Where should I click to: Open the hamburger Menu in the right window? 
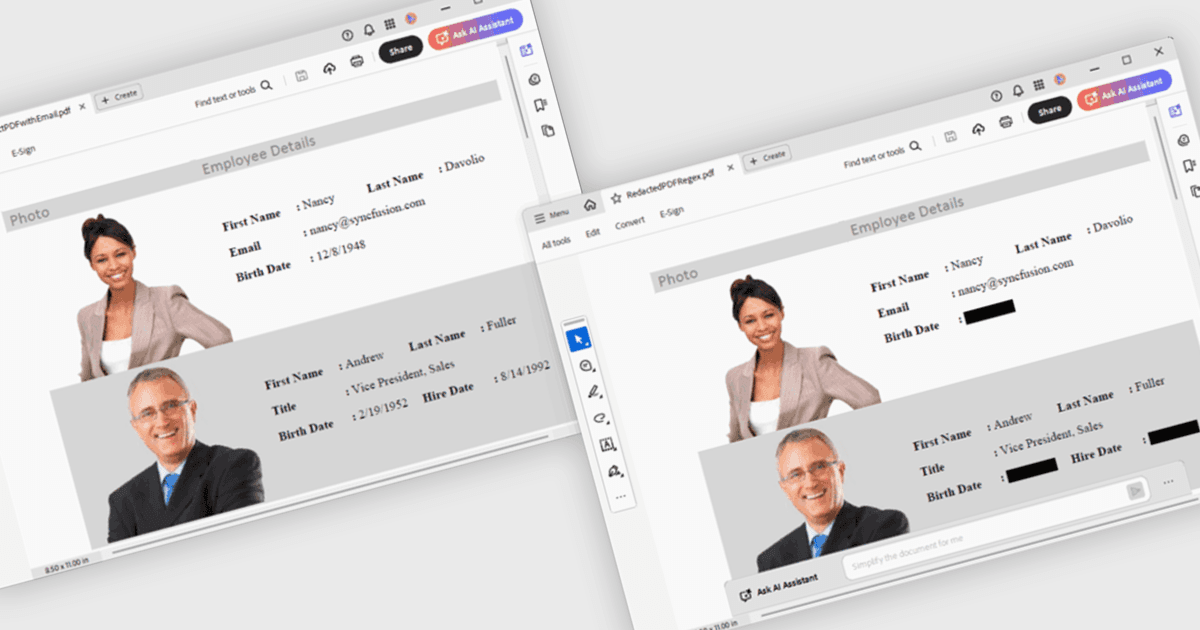tap(552, 216)
